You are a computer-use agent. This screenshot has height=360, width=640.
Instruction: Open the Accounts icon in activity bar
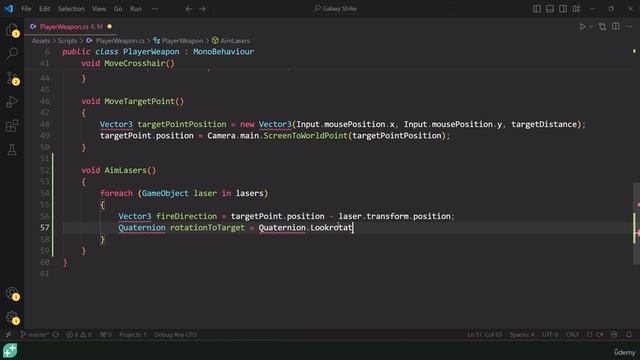(12, 293)
